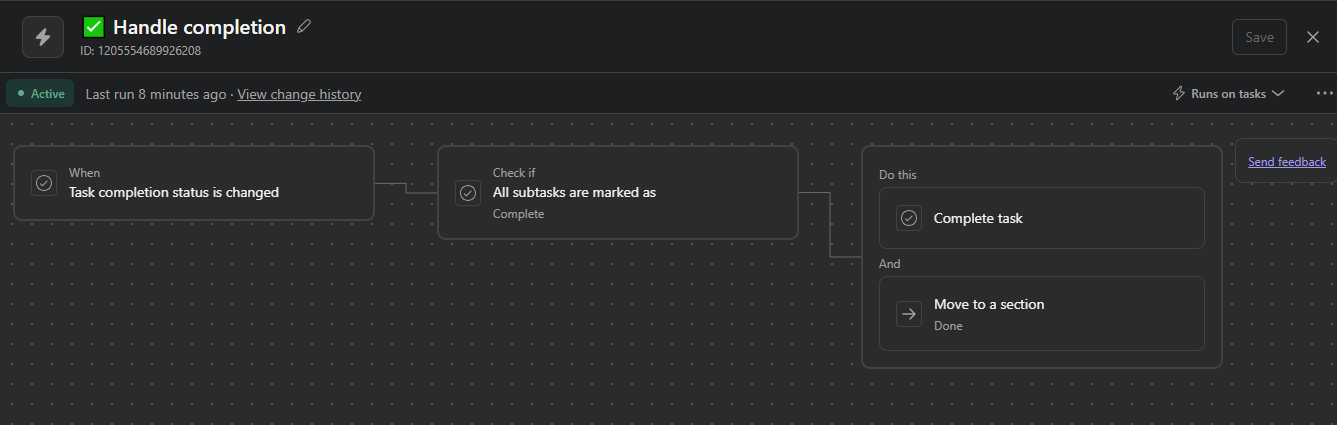
Task: Open the View change history link
Action: point(299,94)
